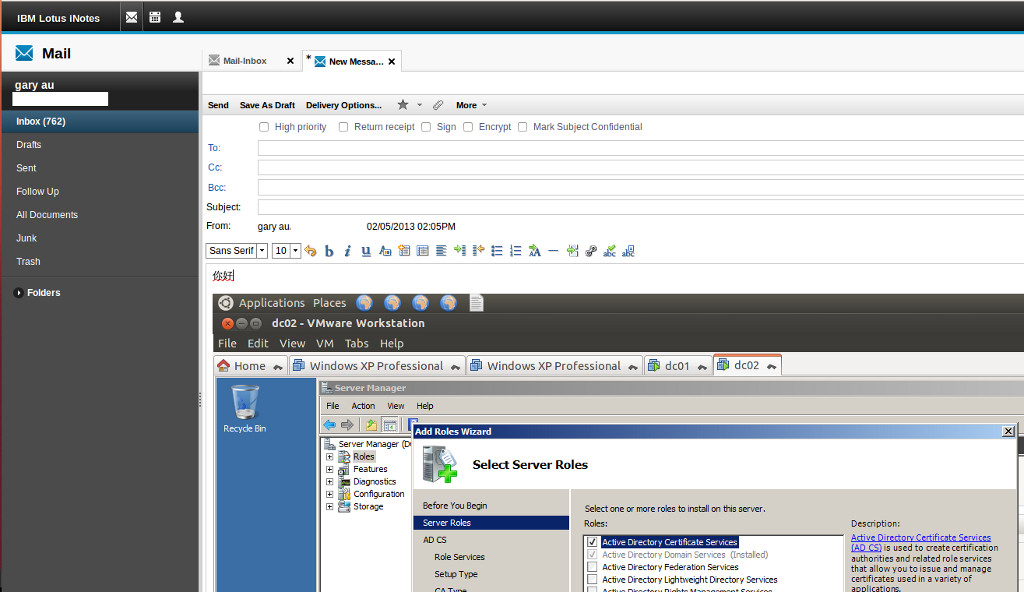Click the insert page break icon

[573, 251]
